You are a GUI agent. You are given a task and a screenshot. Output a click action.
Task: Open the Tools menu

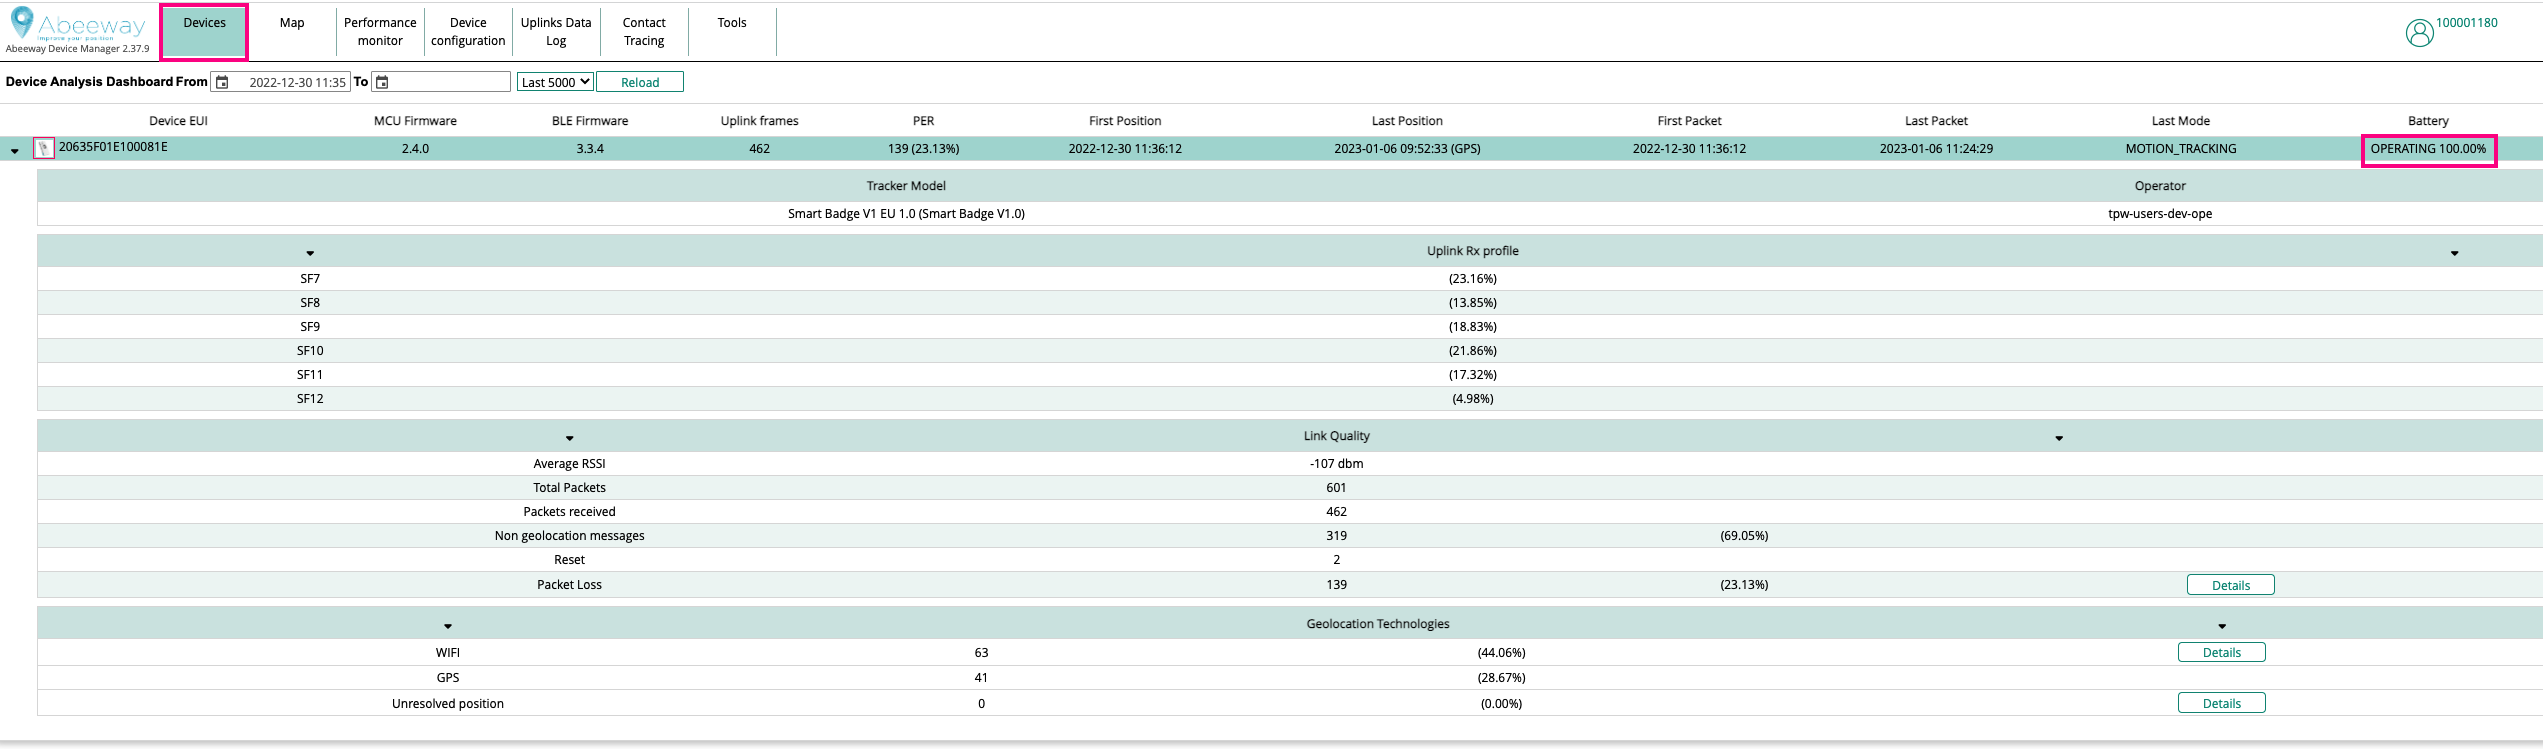click(x=732, y=32)
